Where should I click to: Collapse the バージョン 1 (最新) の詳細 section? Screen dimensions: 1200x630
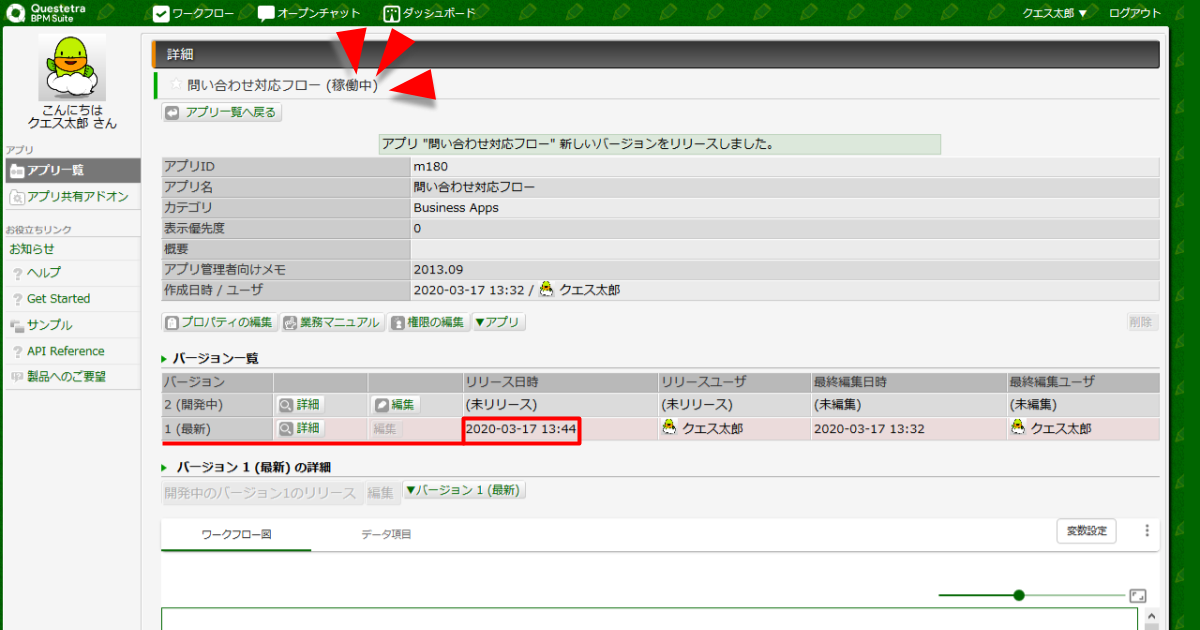pyautogui.click(x=165, y=467)
